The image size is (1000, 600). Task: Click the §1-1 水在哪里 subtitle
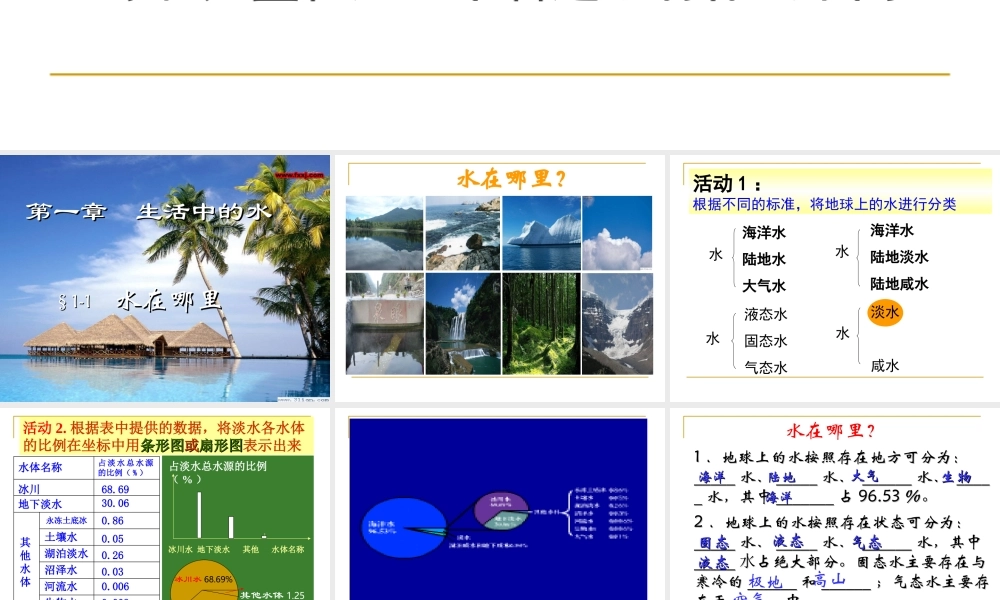140,301
